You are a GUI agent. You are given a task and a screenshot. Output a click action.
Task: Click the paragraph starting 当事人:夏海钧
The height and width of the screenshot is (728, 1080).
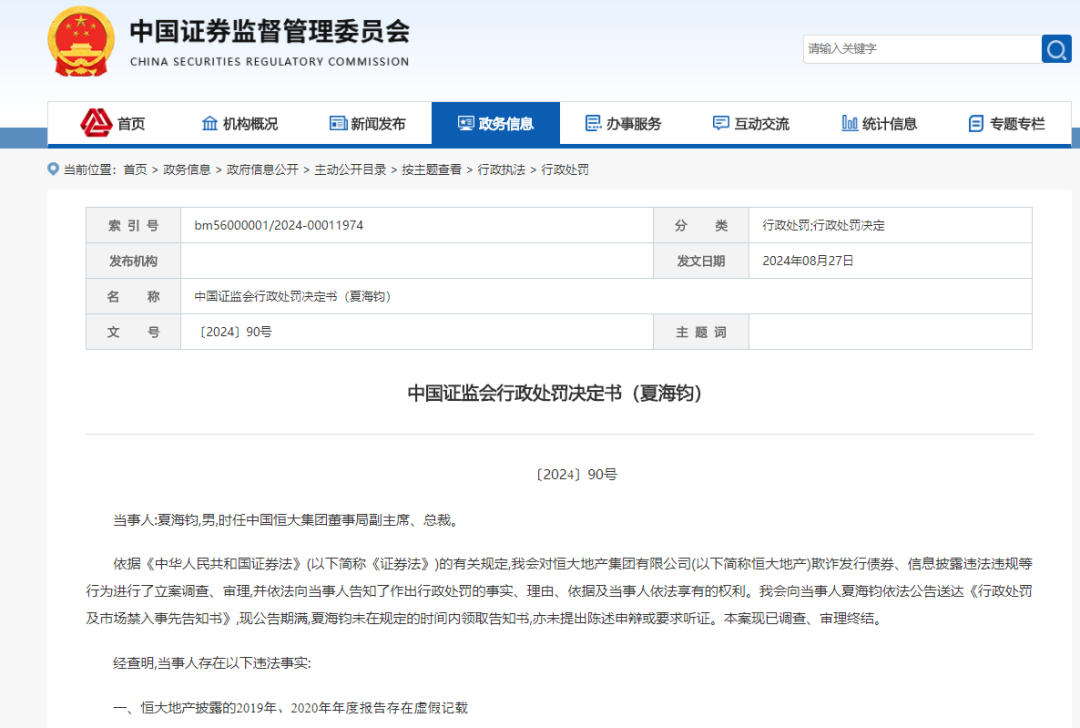coord(287,520)
